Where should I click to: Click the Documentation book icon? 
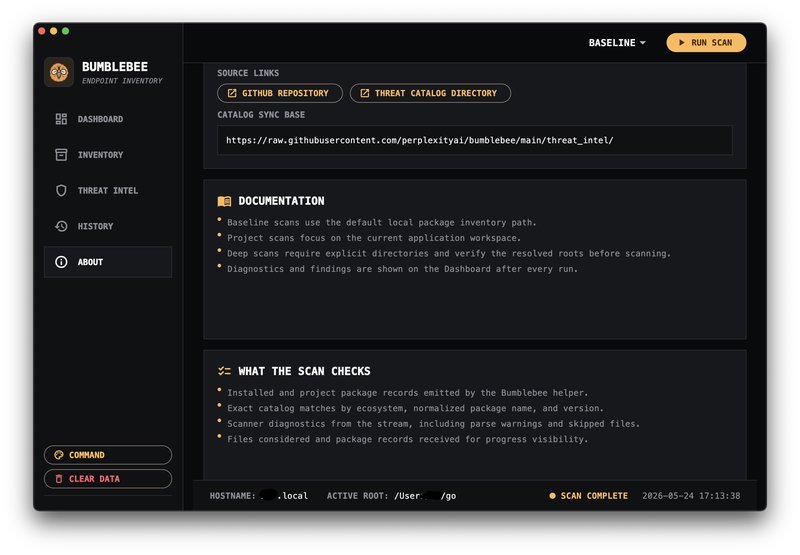point(224,201)
